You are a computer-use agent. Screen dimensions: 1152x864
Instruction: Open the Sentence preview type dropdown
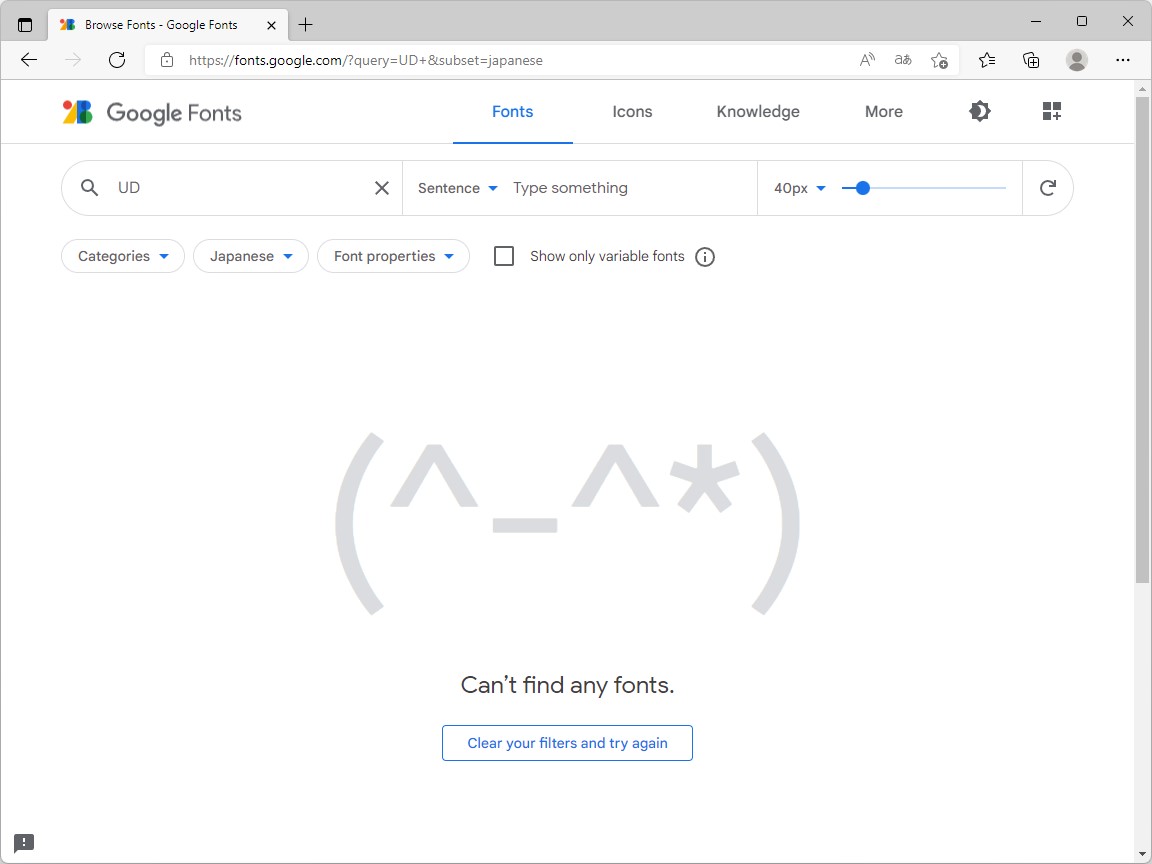[x=456, y=187]
